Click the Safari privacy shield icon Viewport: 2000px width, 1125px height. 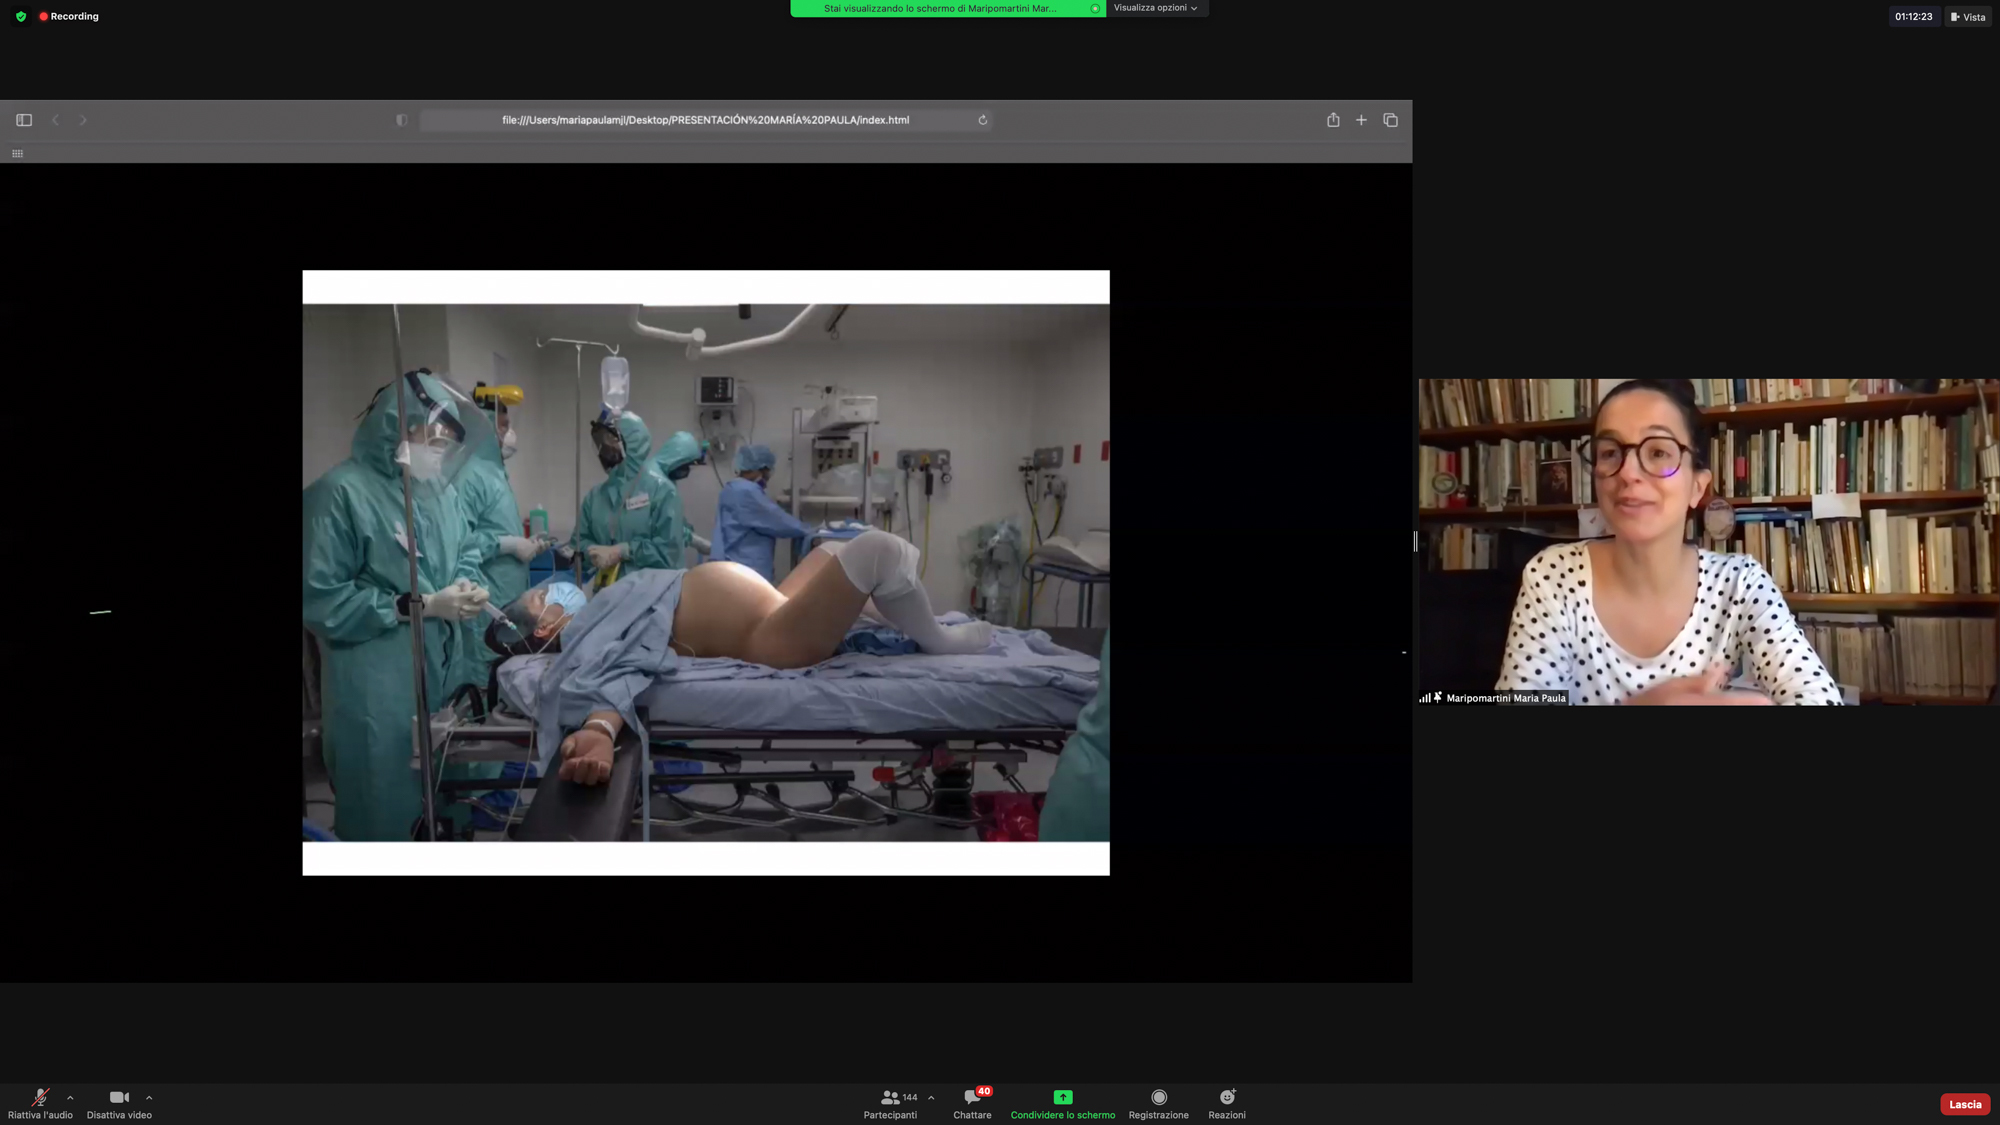401,120
